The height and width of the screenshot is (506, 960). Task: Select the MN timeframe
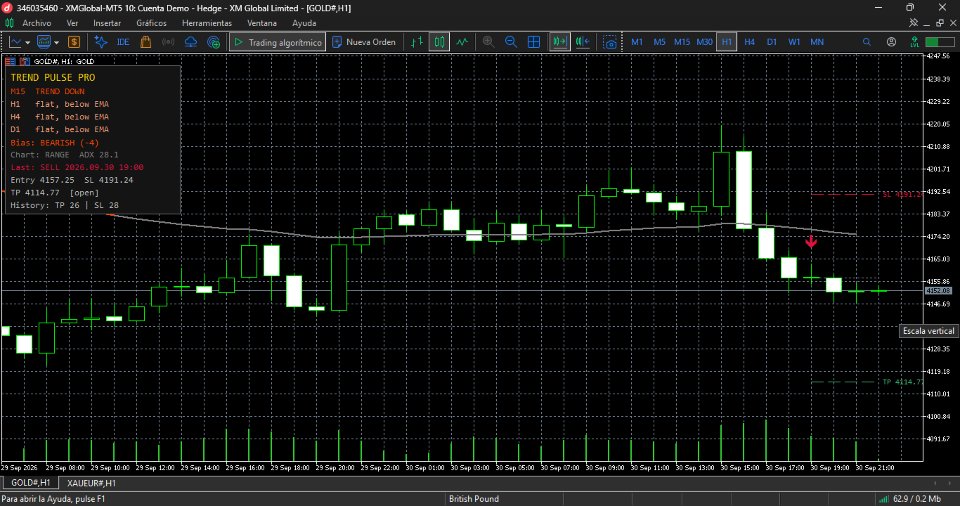coord(817,42)
